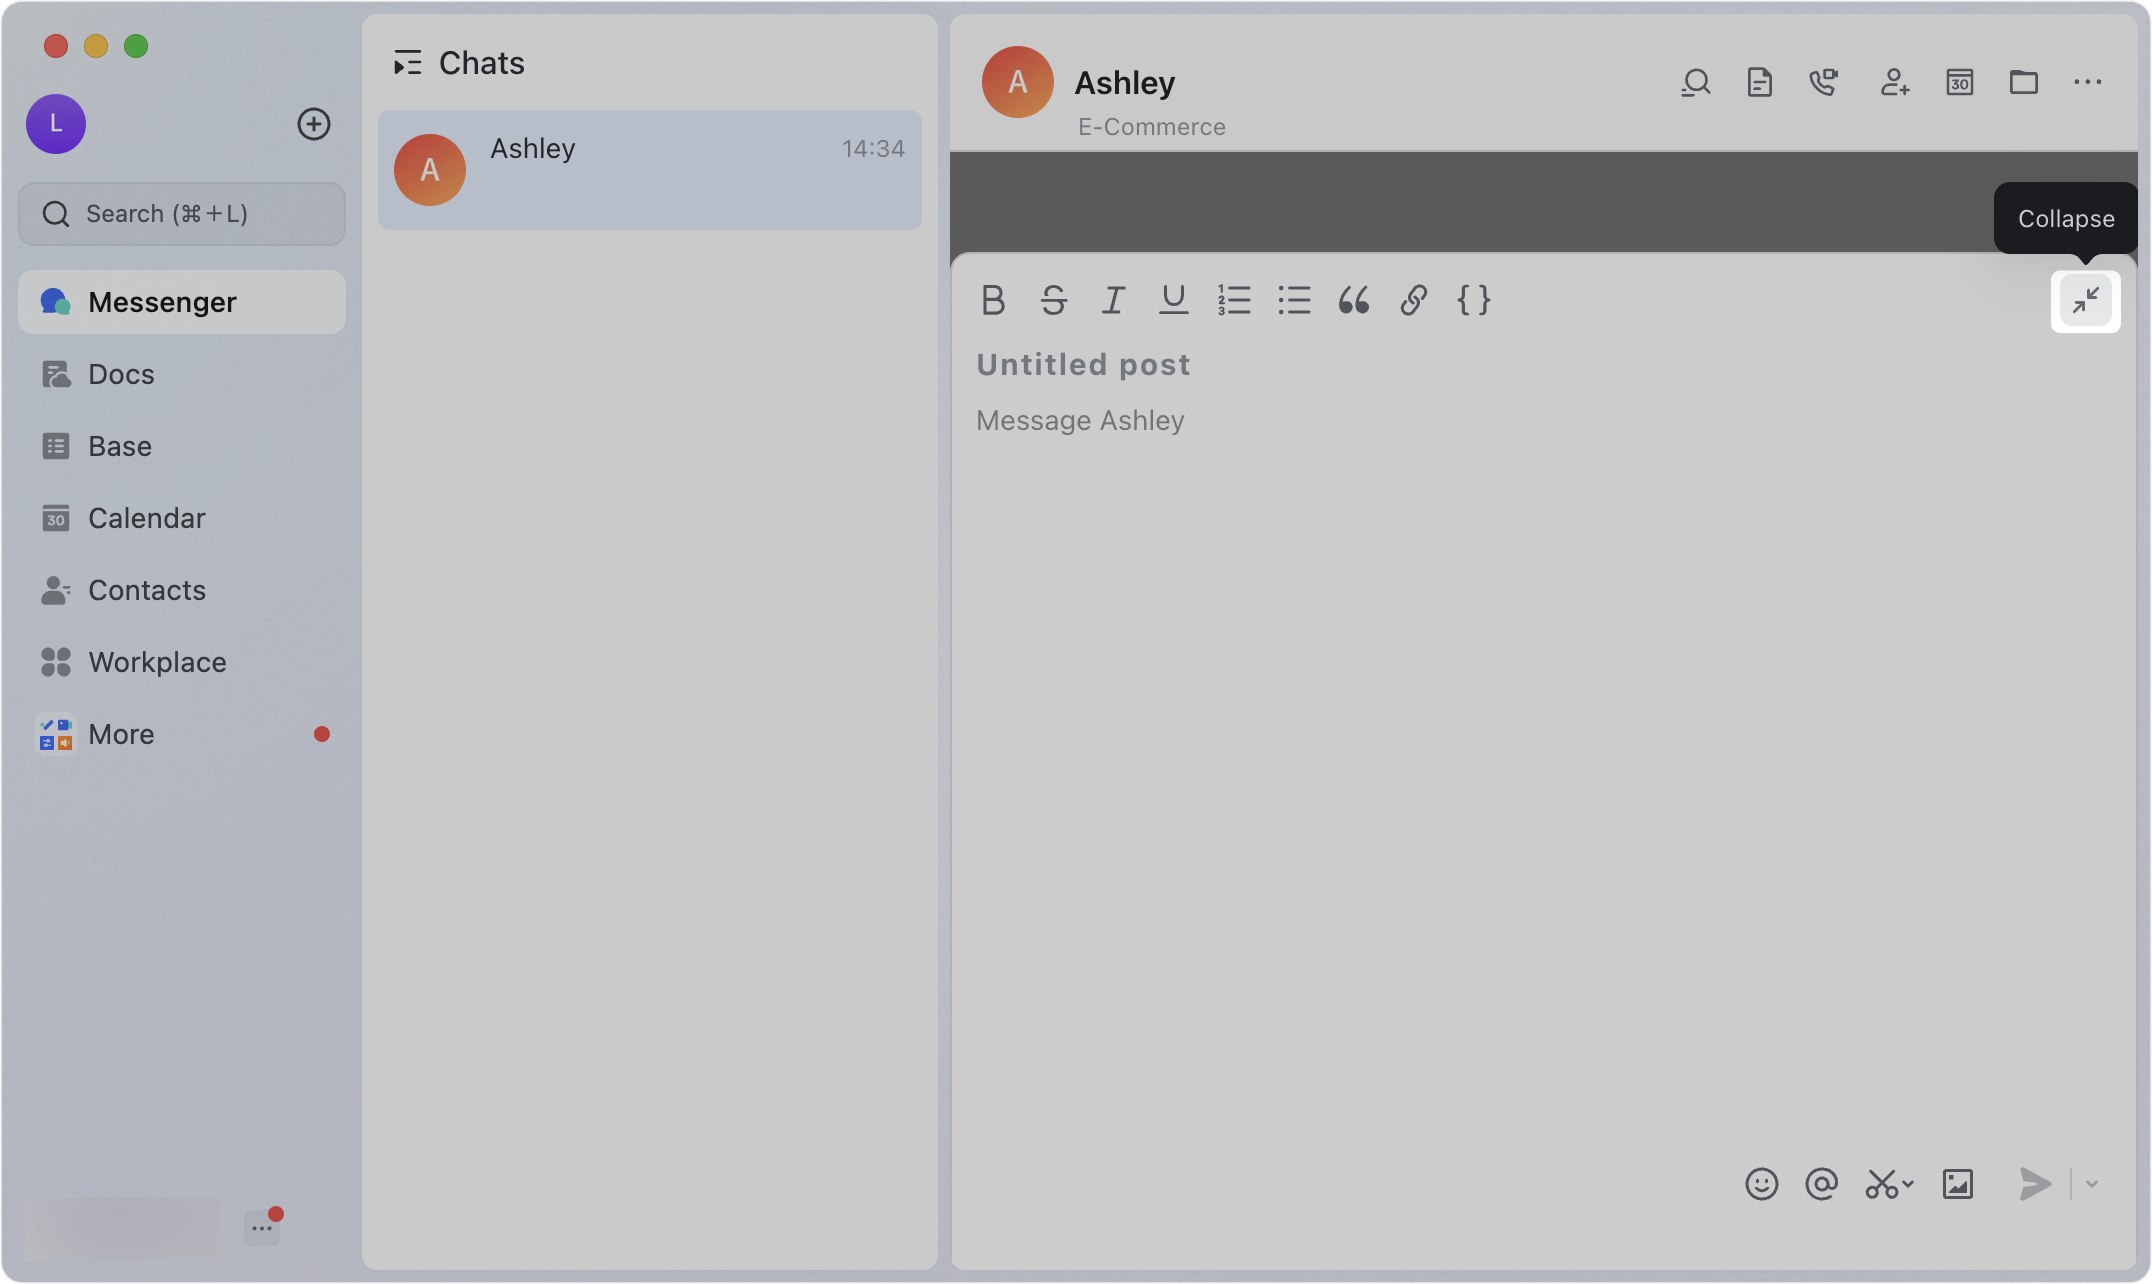Apply strikethrough formatting

1053,300
